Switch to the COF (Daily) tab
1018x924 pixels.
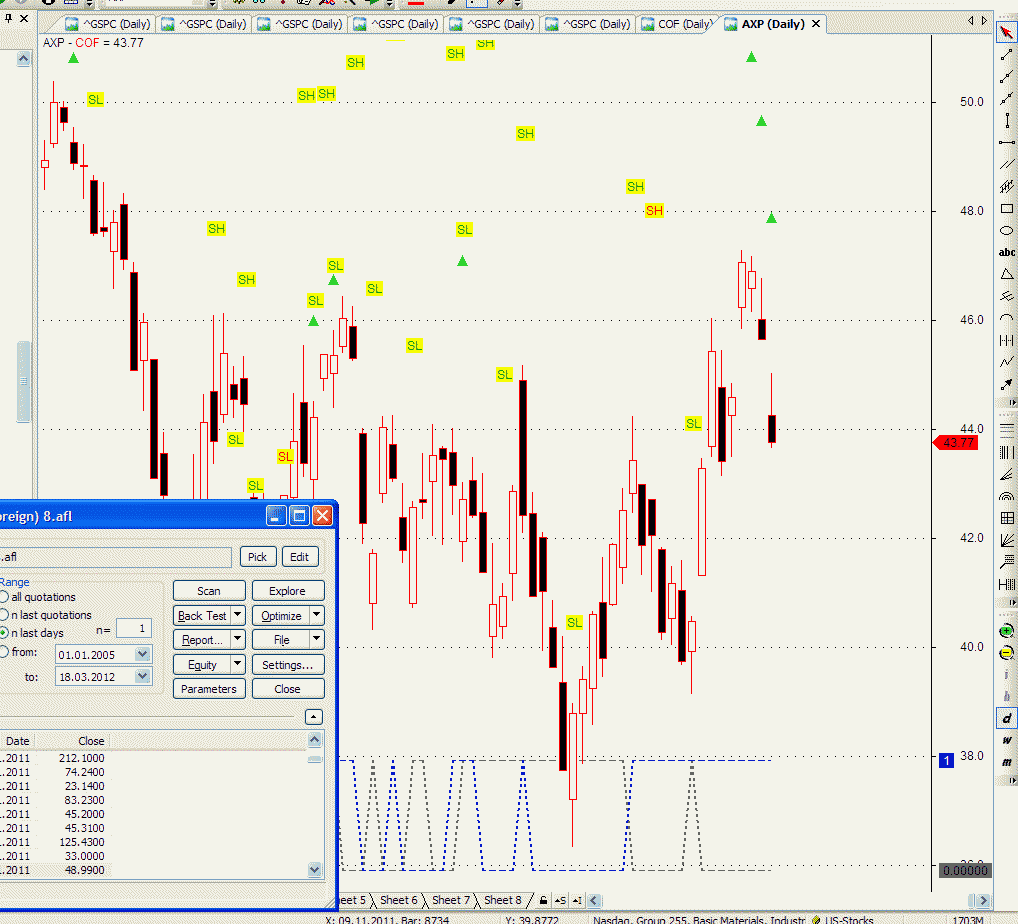coord(677,24)
